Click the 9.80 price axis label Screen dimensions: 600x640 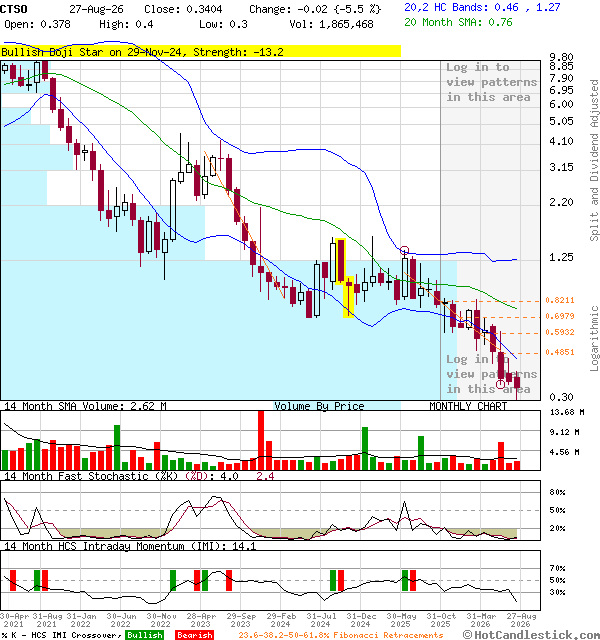point(561,57)
